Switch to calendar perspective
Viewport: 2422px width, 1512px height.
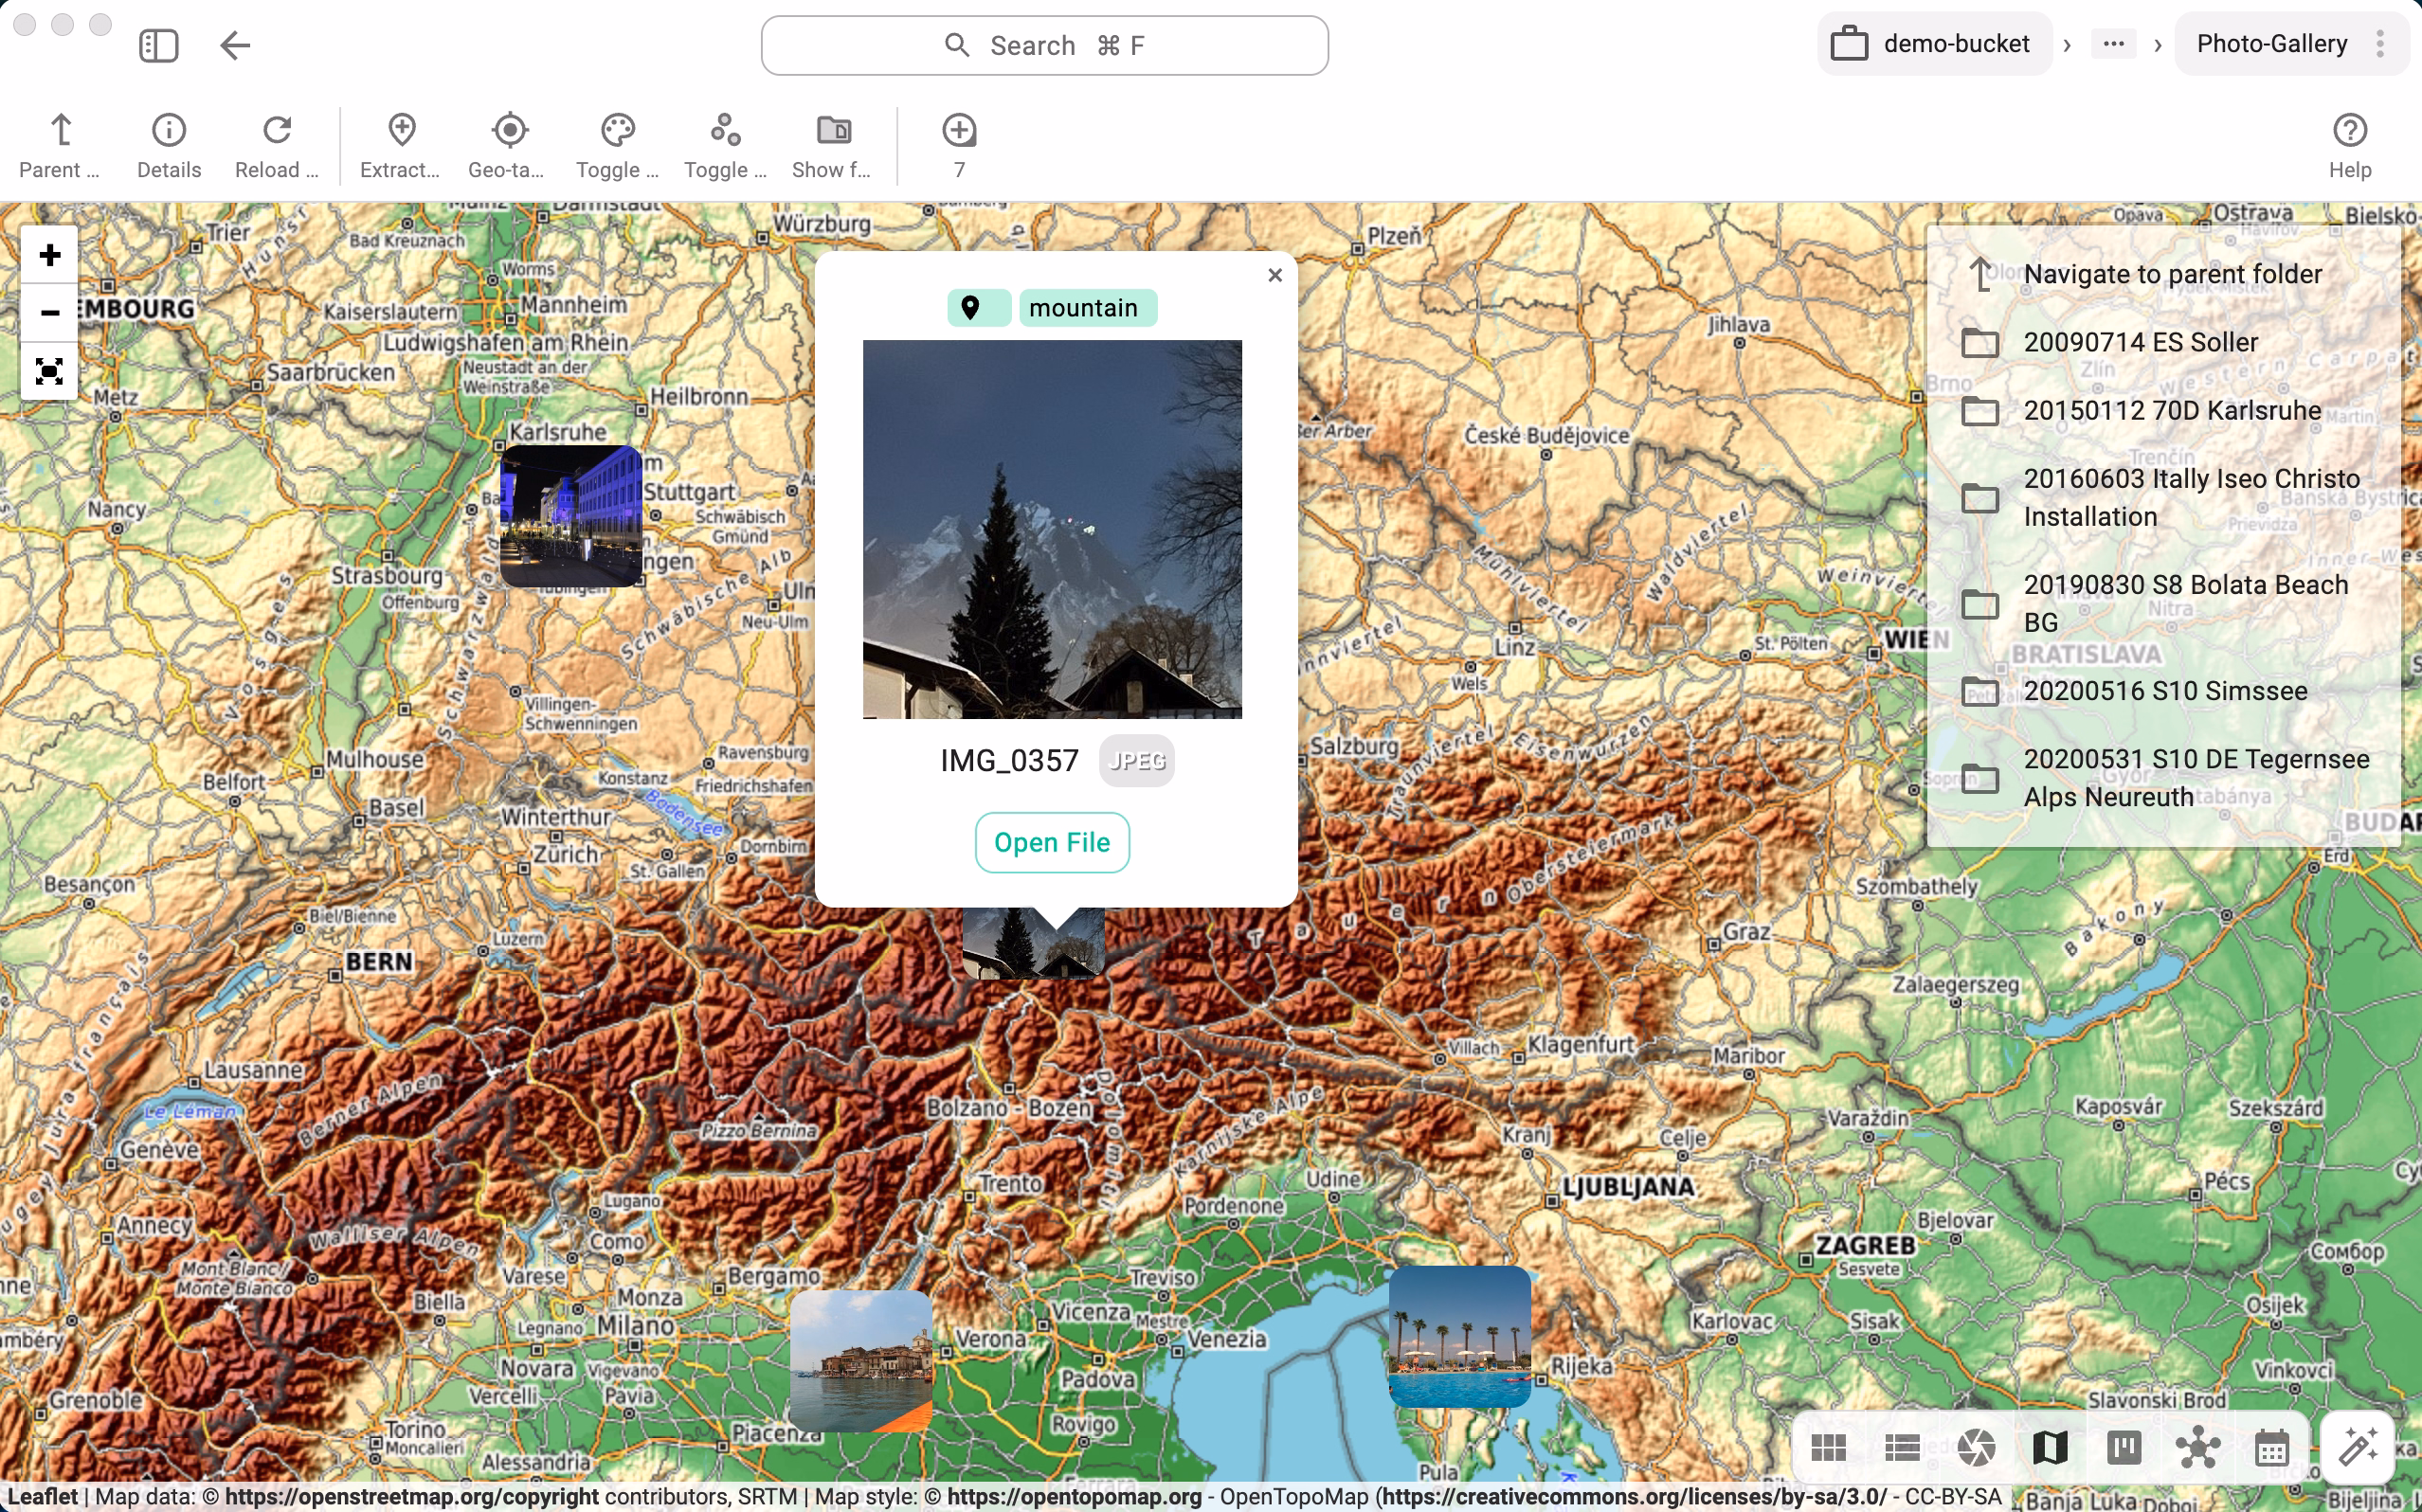2271,1447
